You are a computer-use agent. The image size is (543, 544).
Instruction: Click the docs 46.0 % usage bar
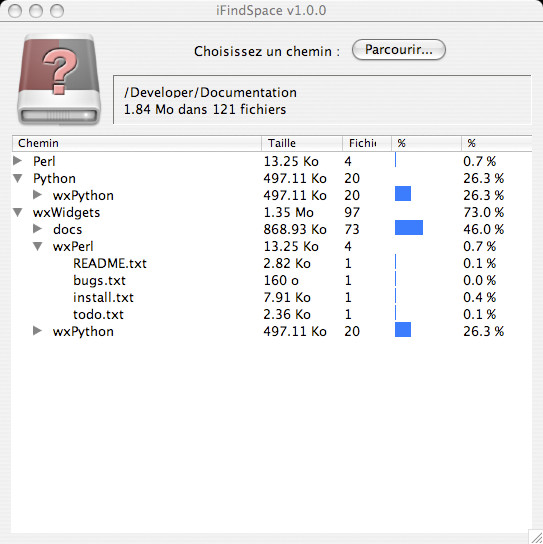click(409, 227)
